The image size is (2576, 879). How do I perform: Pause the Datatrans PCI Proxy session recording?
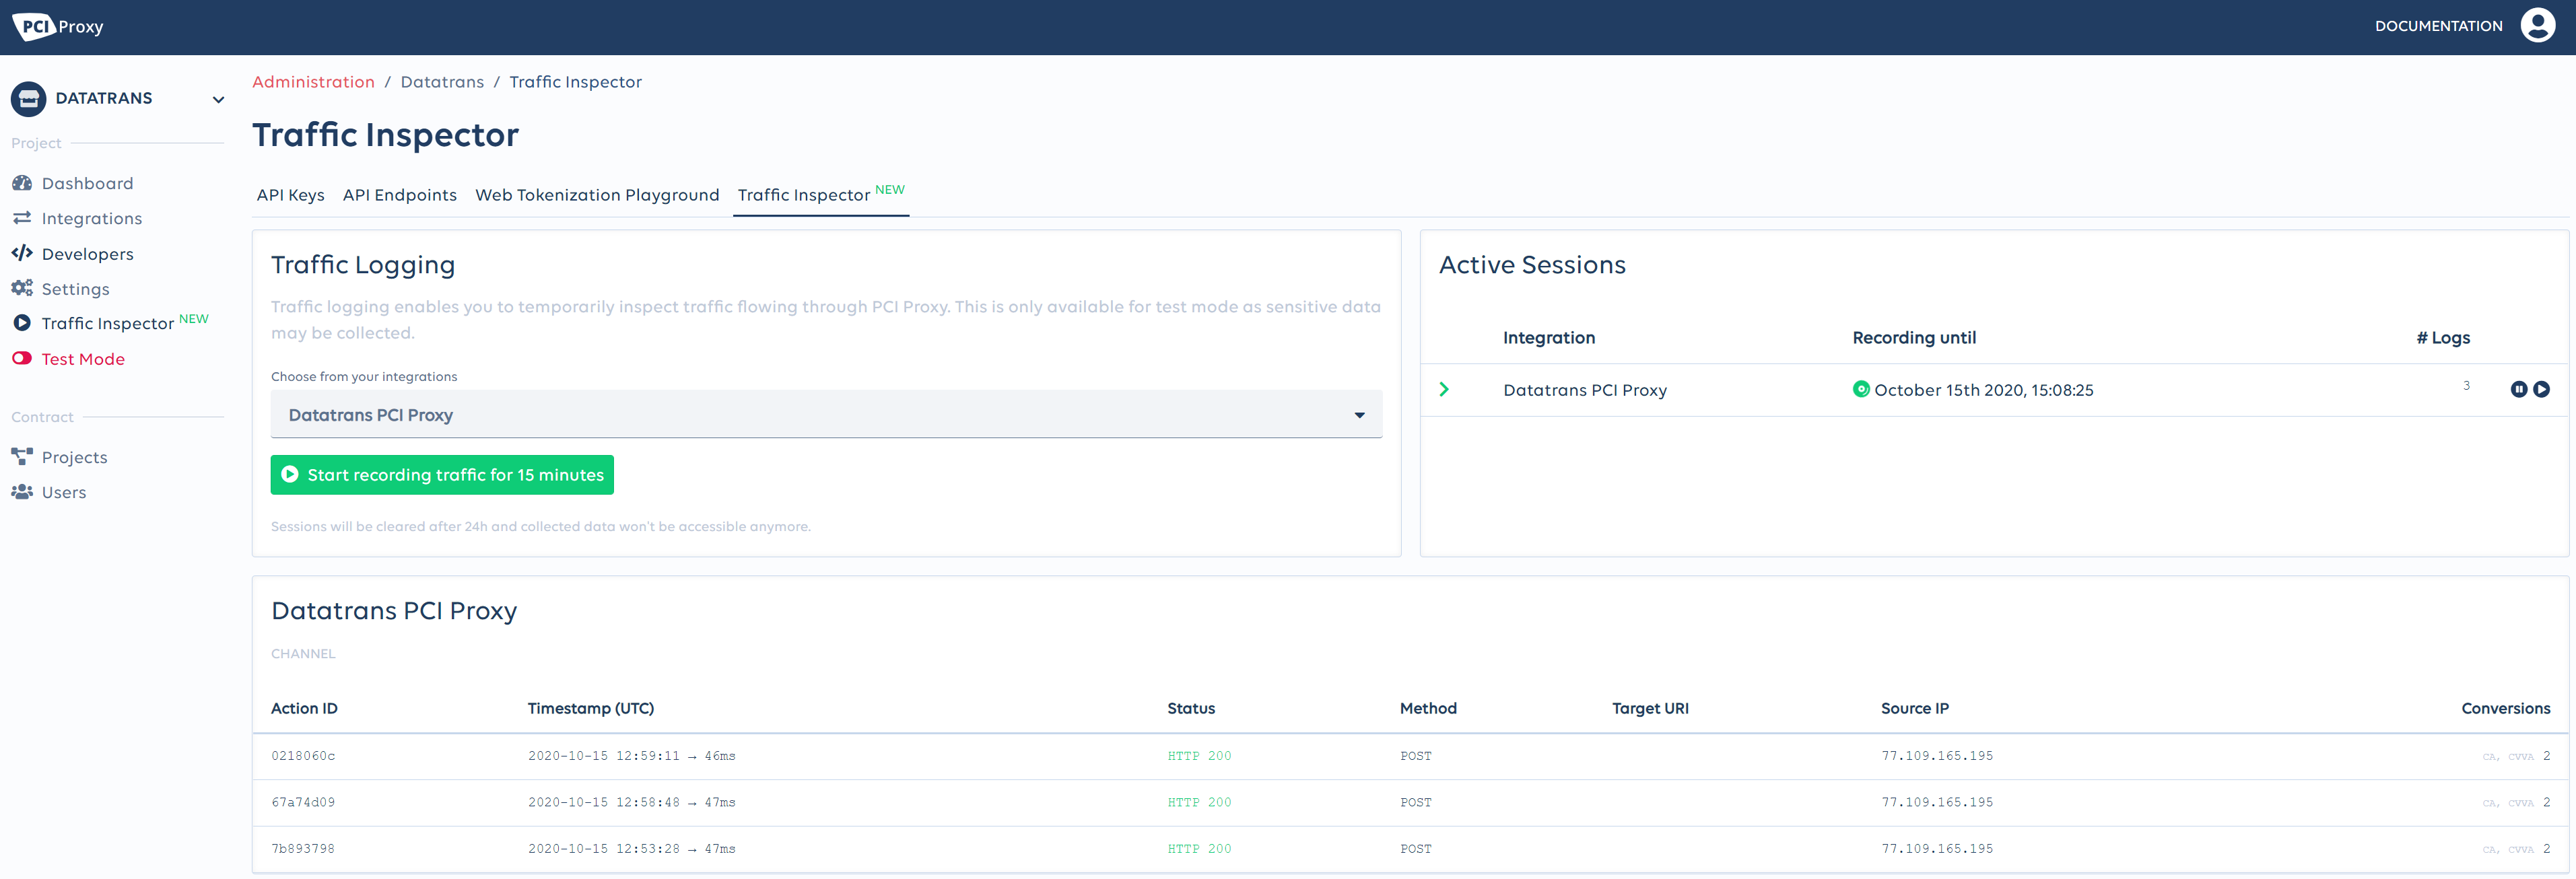pos(2518,389)
